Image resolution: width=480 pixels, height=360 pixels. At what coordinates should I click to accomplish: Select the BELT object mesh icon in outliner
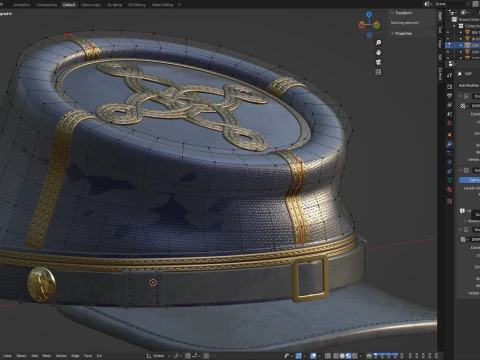coord(467,32)
